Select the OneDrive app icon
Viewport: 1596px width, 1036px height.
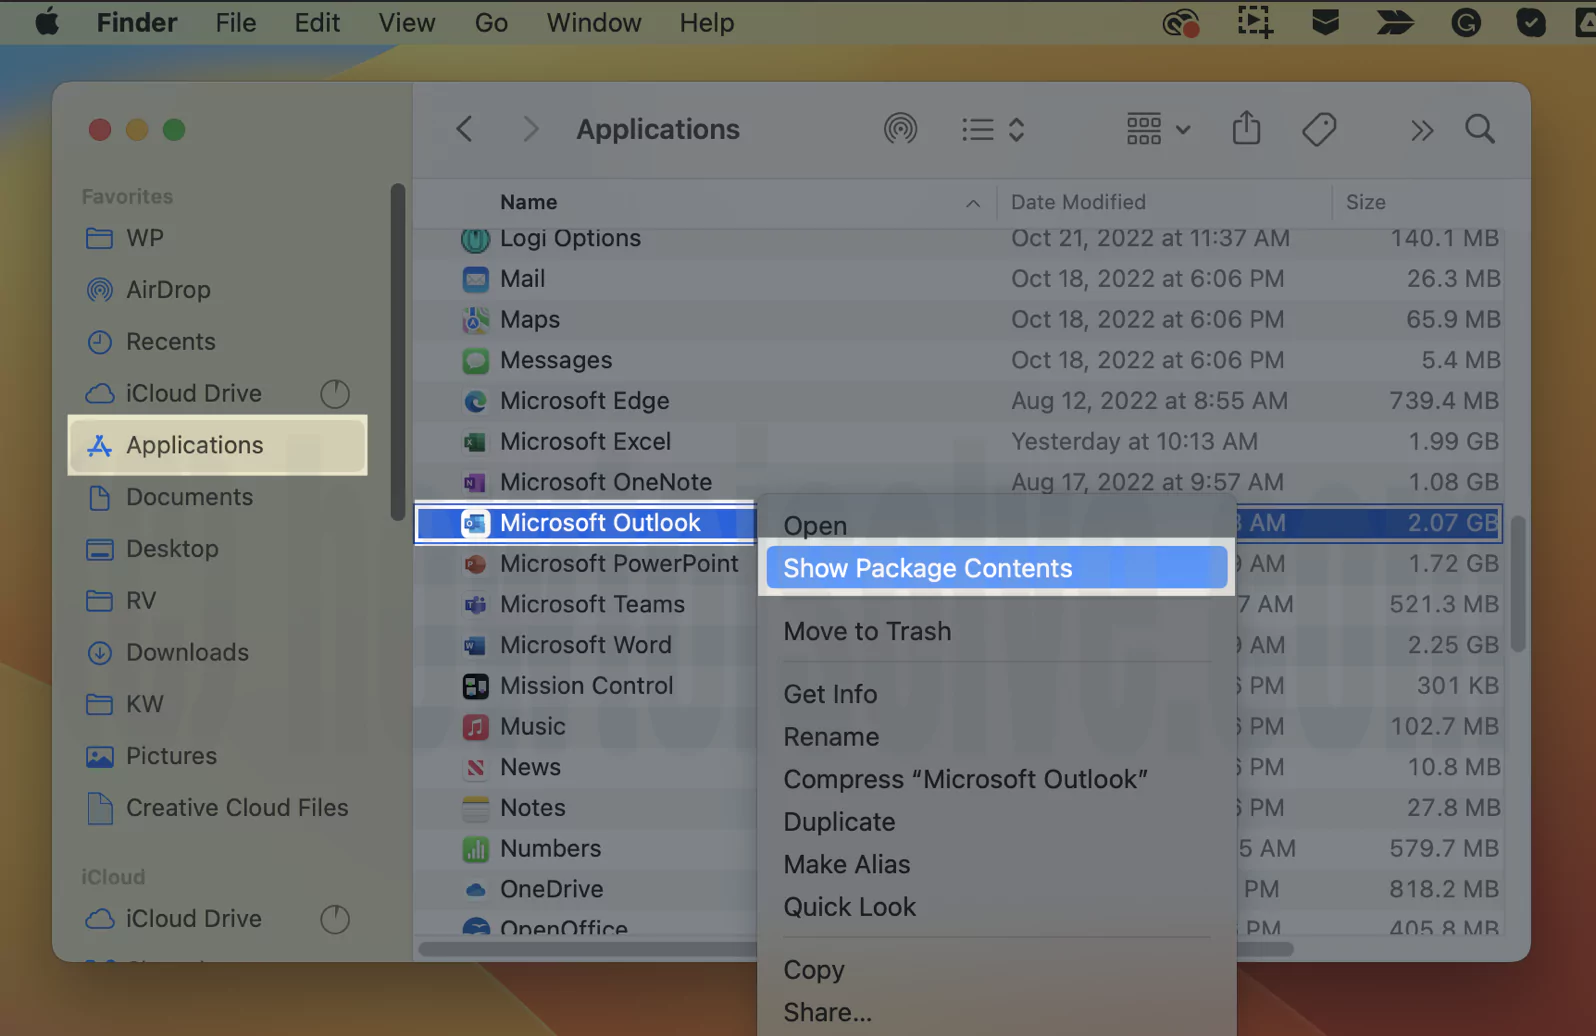pyautogui.click(x=475, y=890)
